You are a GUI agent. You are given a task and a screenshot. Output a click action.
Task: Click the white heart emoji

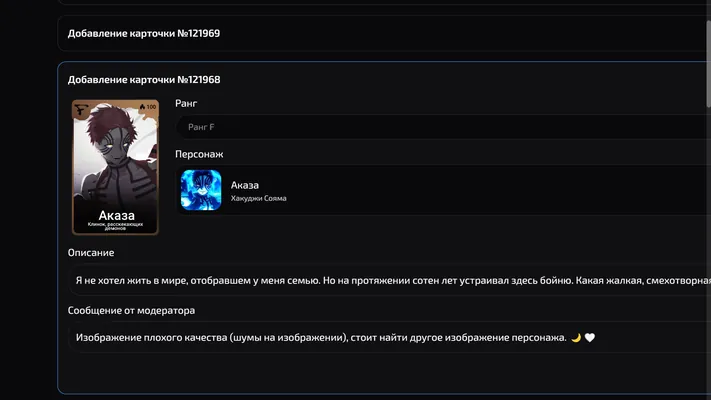pos(589,337)
